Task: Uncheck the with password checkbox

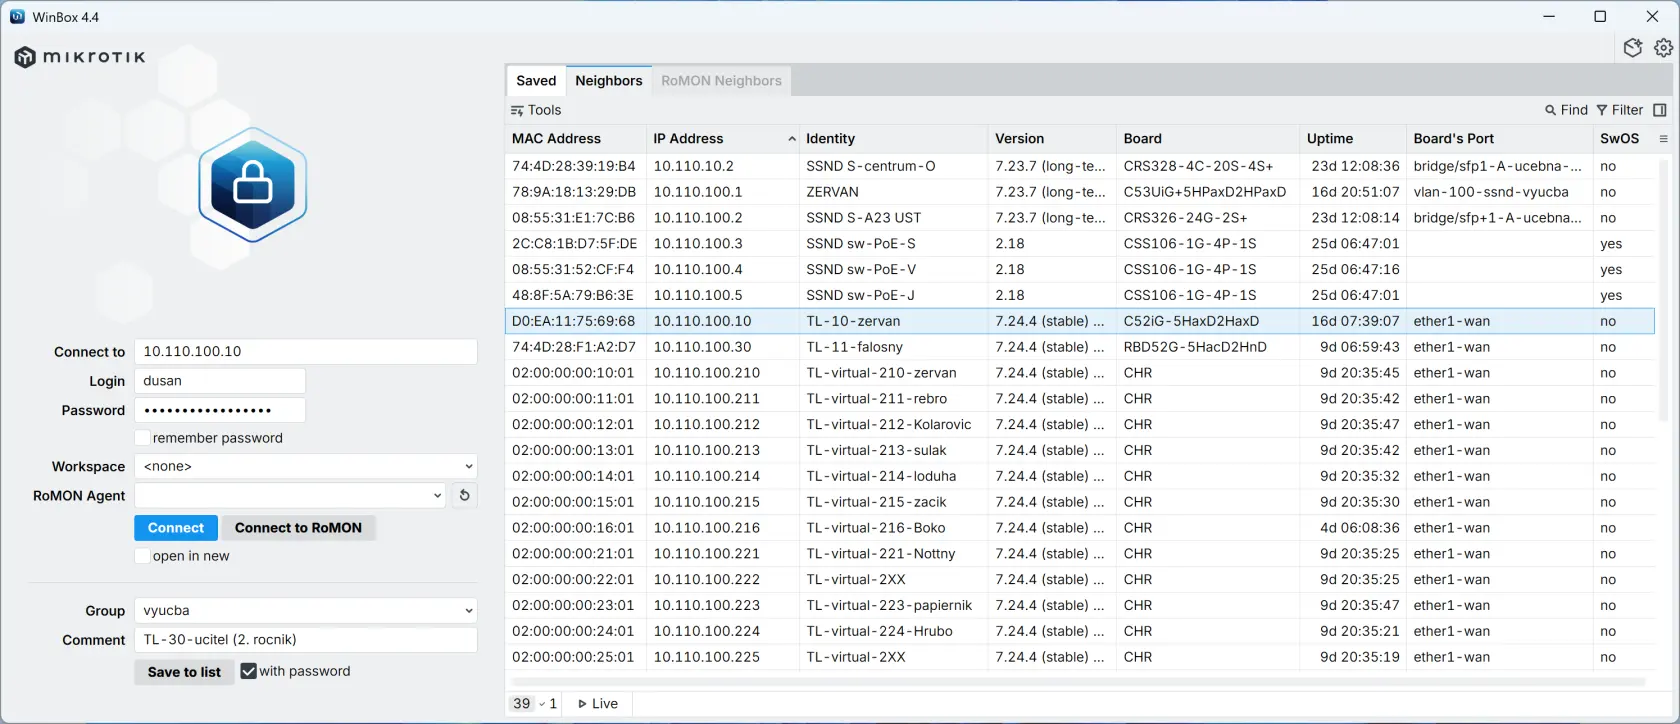Action: [x=249, y=671]
